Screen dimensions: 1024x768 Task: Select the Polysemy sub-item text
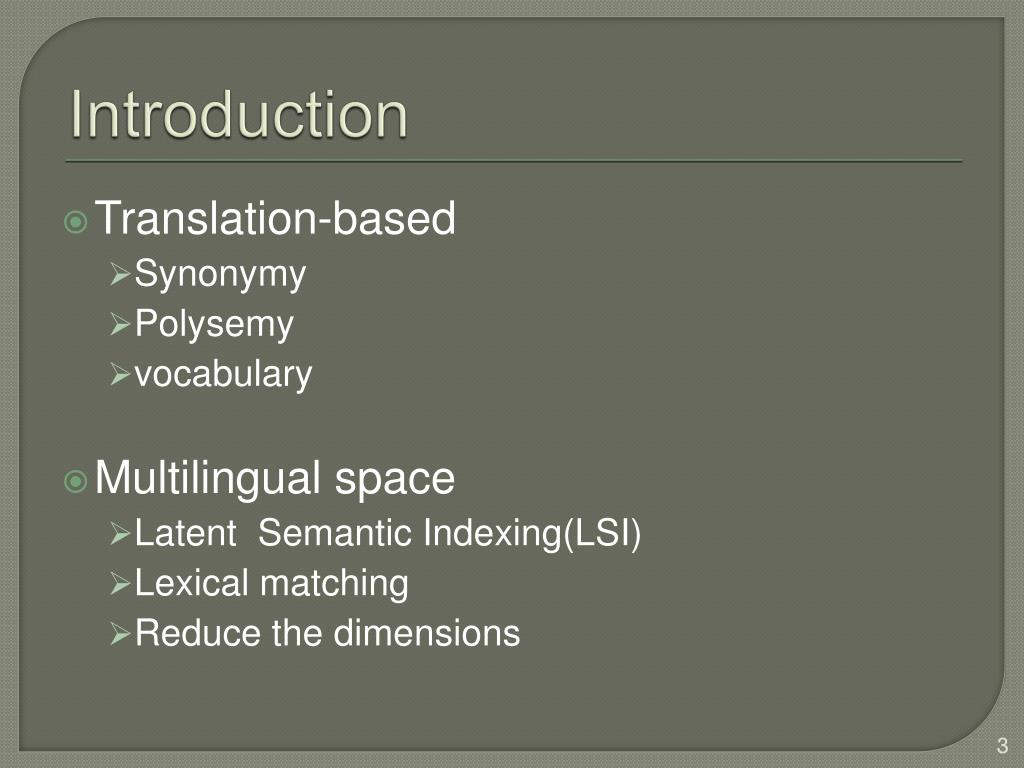214,325
